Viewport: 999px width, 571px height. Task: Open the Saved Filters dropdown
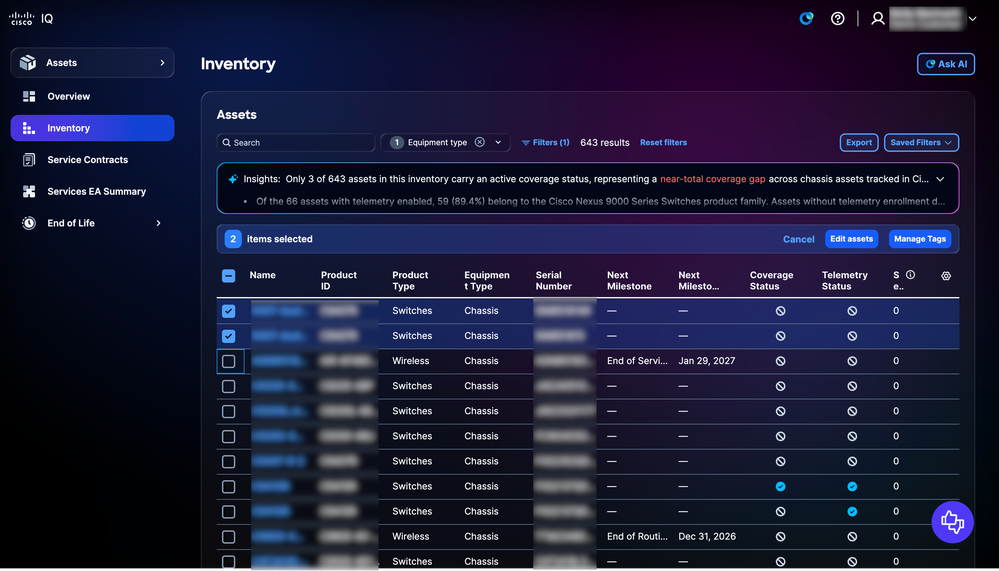[921, 143]
